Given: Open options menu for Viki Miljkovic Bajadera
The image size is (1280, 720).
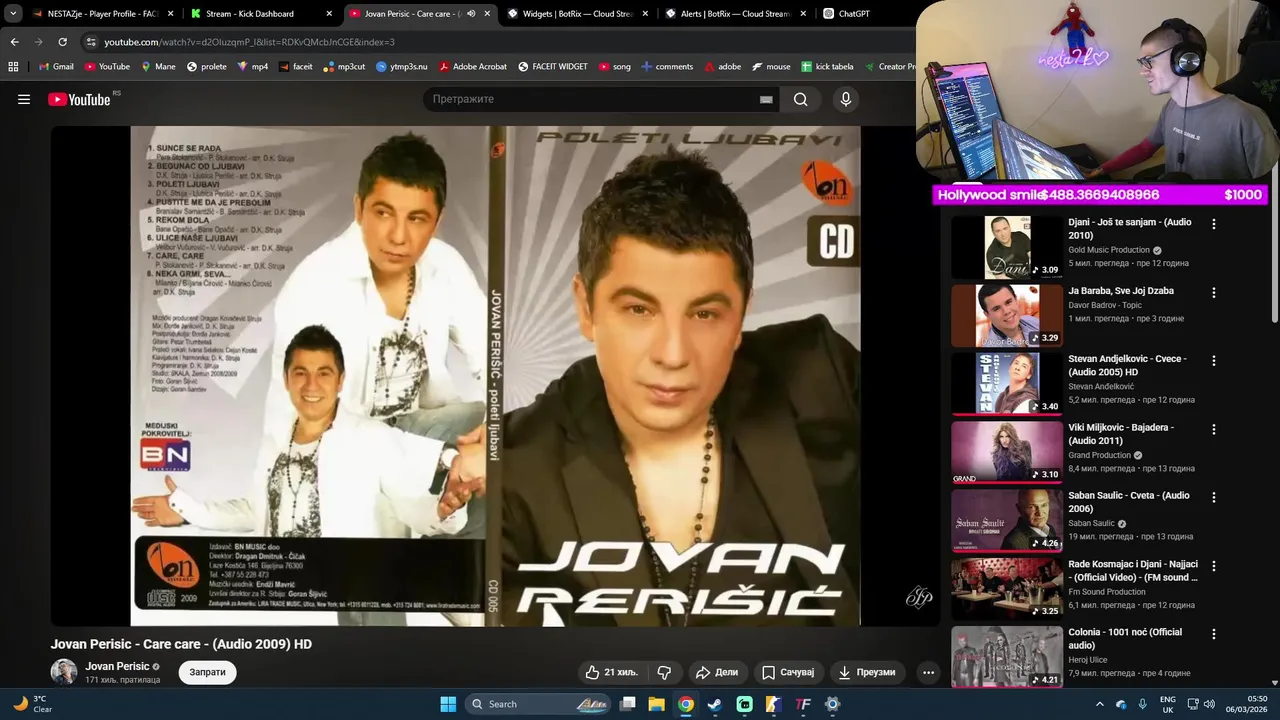Looking at the screenshot, I should click(1214, 429).
